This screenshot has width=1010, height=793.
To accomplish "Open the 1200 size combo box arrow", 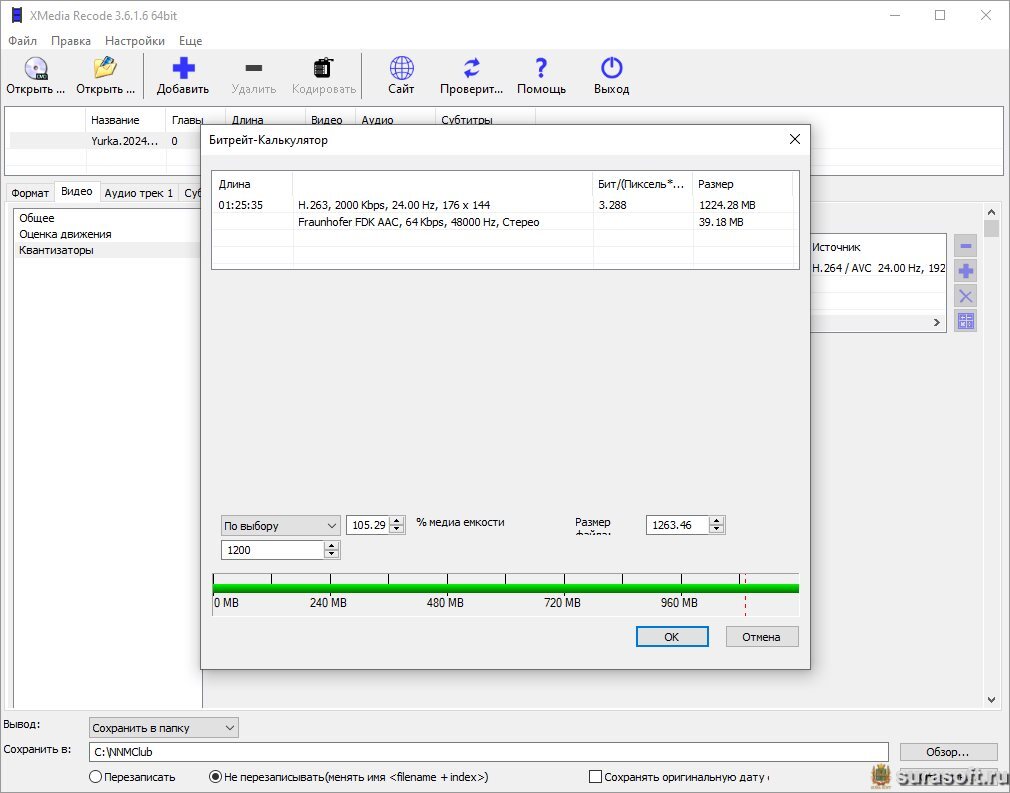I will click(332, 550).
